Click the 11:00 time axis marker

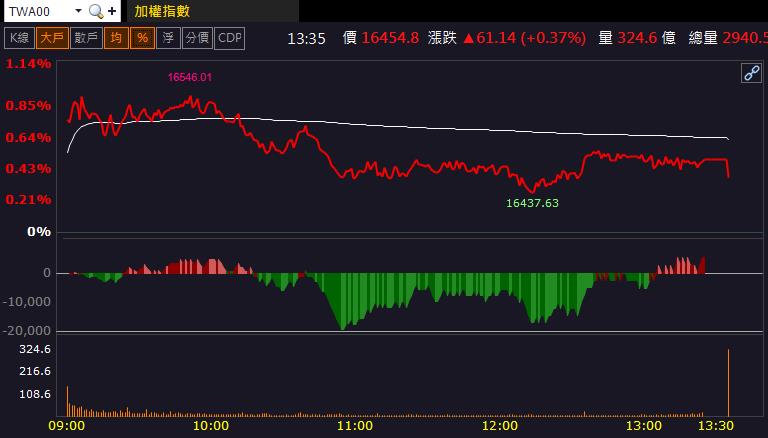[355, 426]
